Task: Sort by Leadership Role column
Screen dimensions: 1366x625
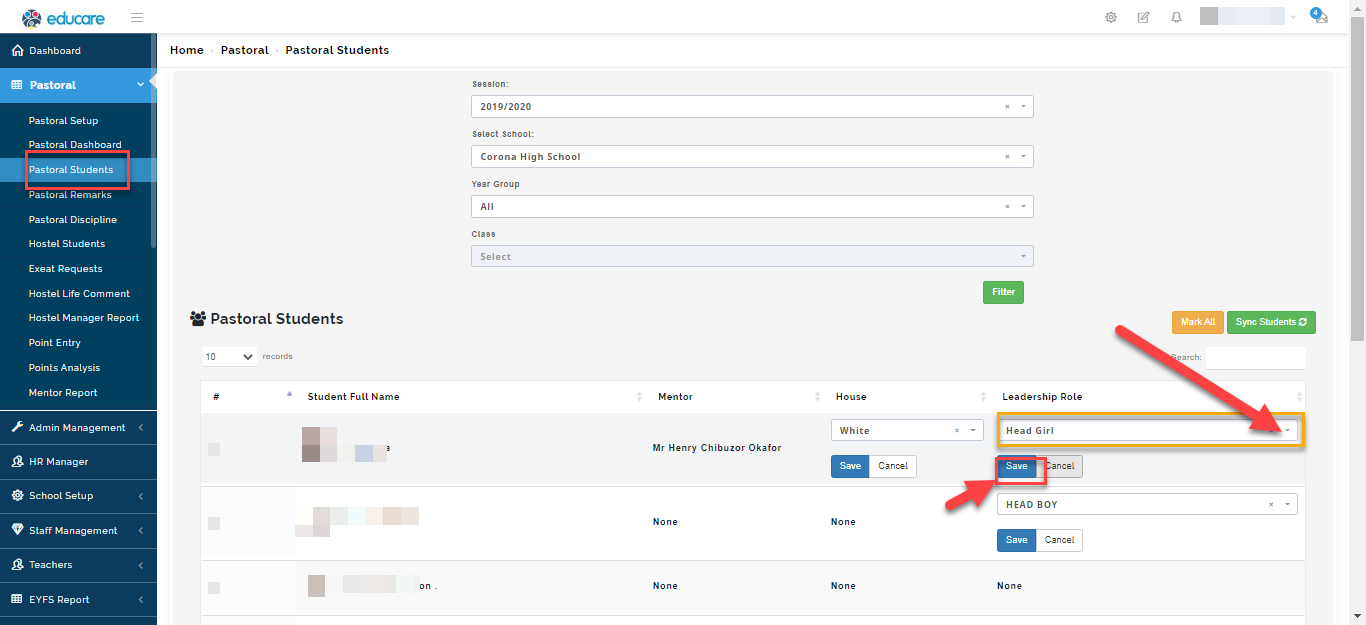Action: (1148, 397)
